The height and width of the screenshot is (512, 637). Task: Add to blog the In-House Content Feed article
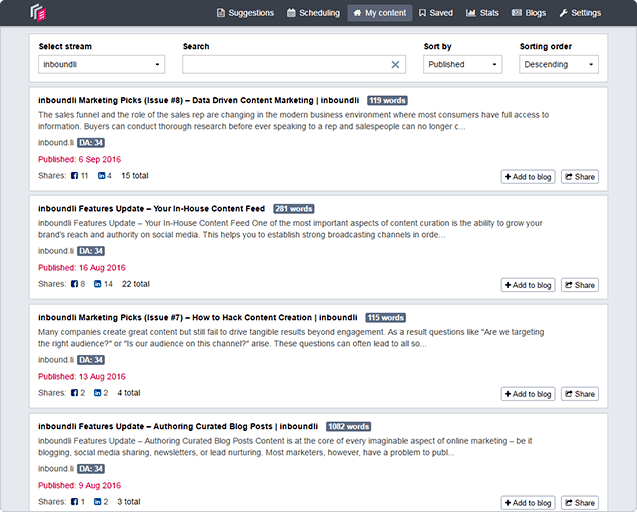click(528, 285)
